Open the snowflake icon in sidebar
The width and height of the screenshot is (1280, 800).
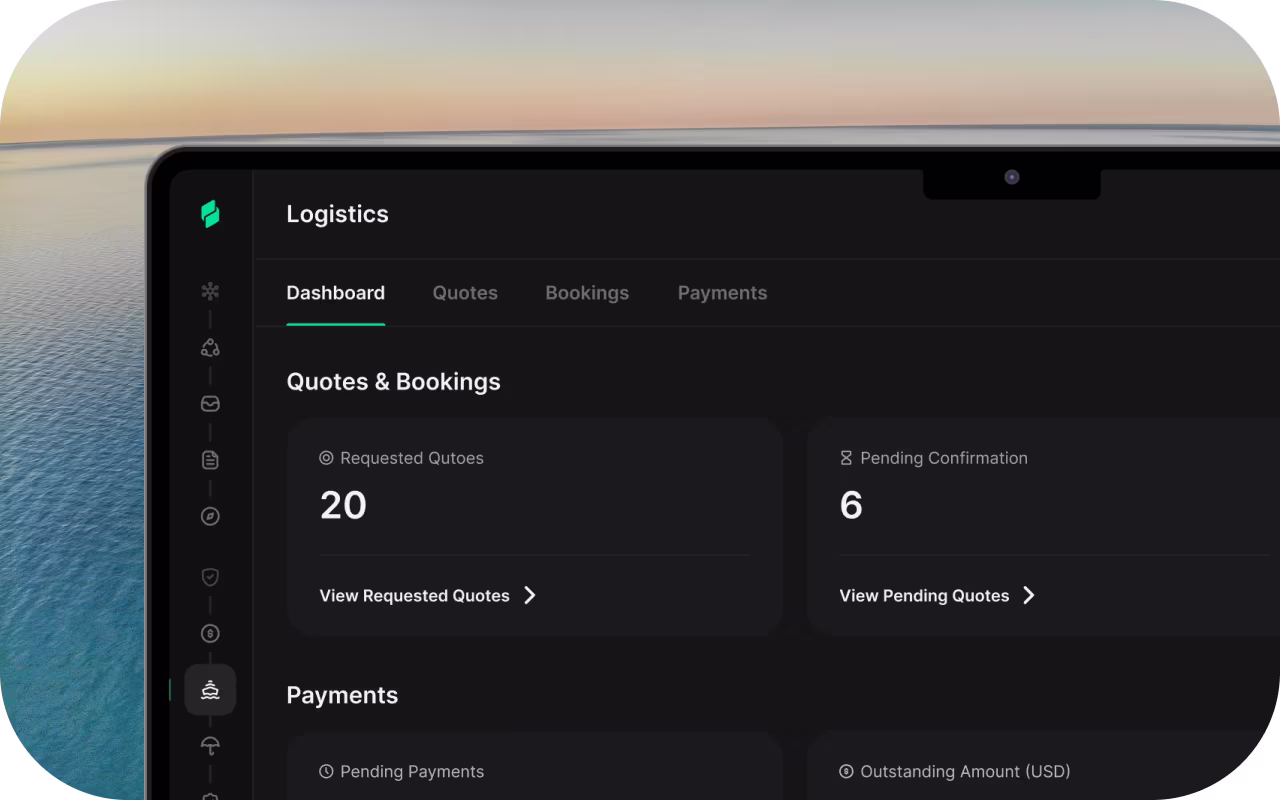point(210,292)
